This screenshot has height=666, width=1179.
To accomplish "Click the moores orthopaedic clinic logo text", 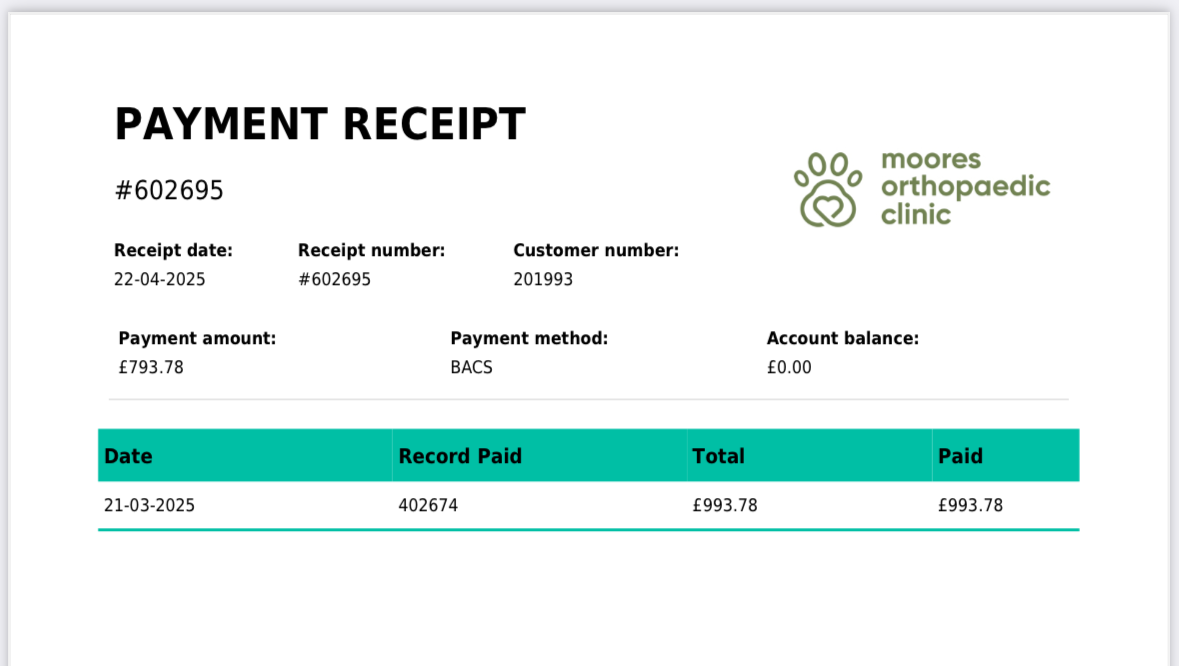I will click(965, 187).
